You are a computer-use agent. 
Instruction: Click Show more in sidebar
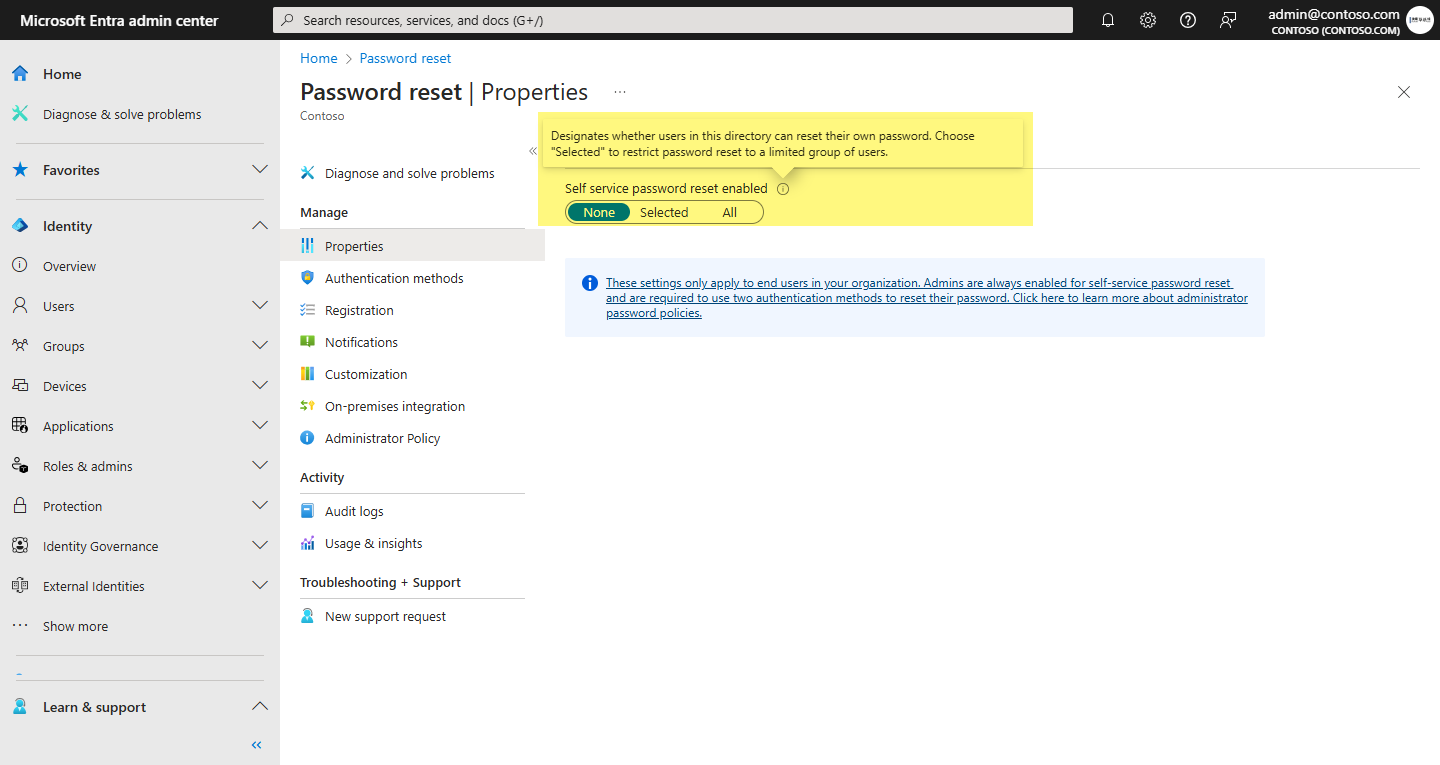[x=75, y=626]
